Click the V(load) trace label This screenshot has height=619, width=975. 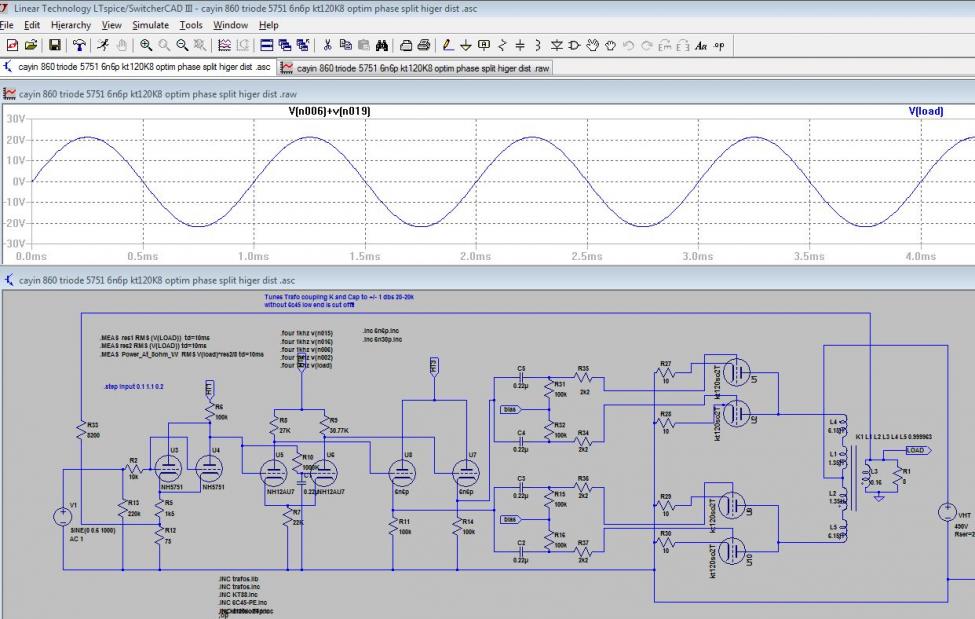[926, 111]
